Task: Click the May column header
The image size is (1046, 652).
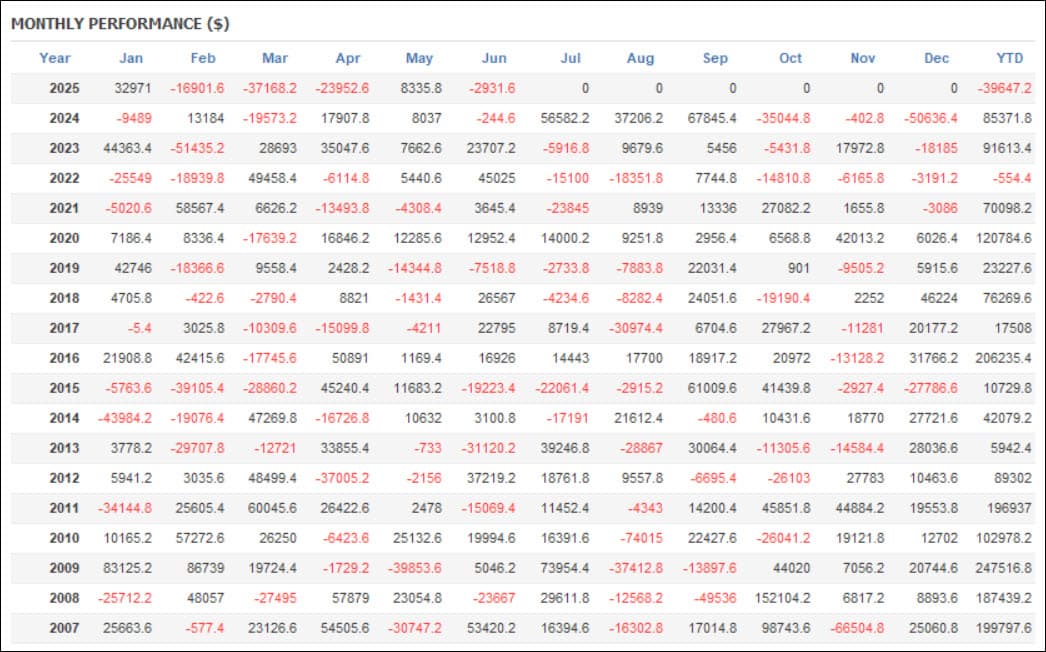Action: tap(419, 58)
